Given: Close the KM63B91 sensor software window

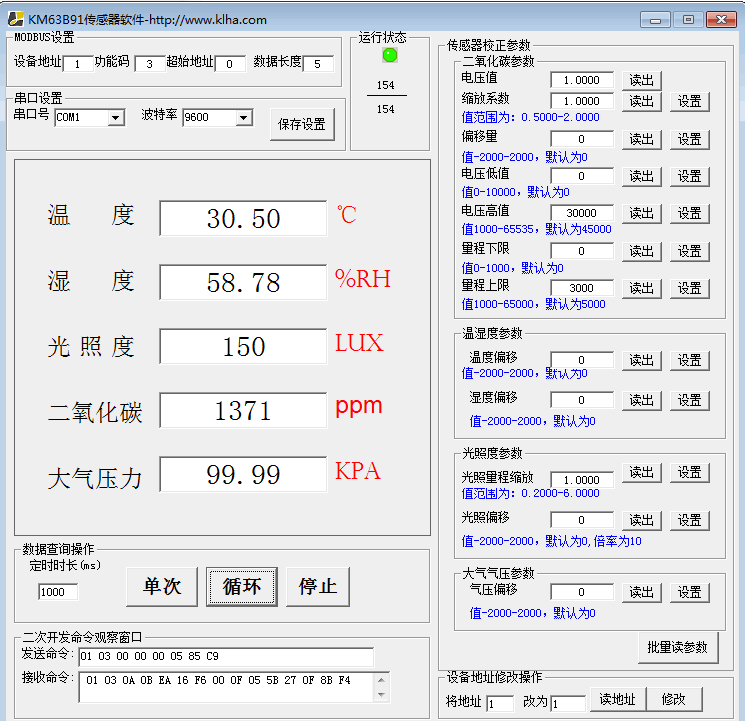Looking at the screenshot, I should click(721, 20).
